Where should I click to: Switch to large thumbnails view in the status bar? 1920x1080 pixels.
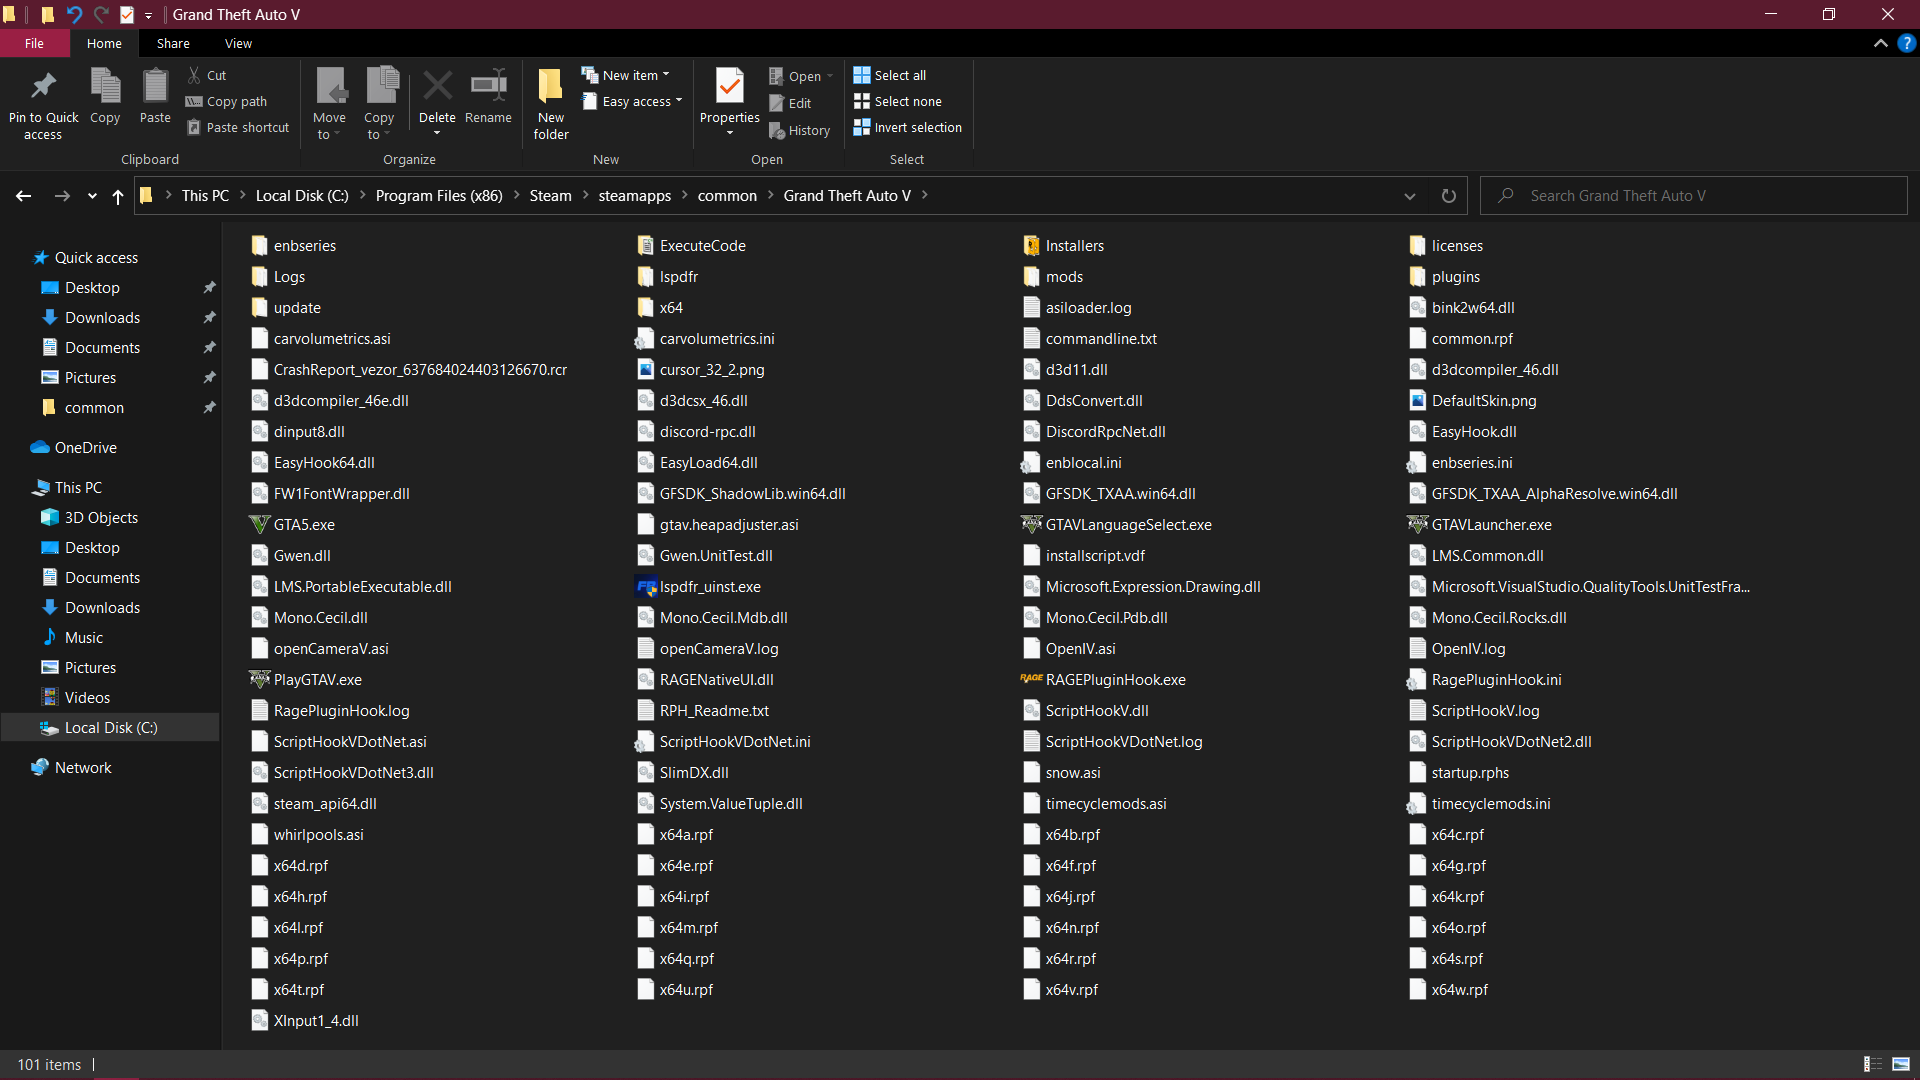(x=1901, y=1064)
